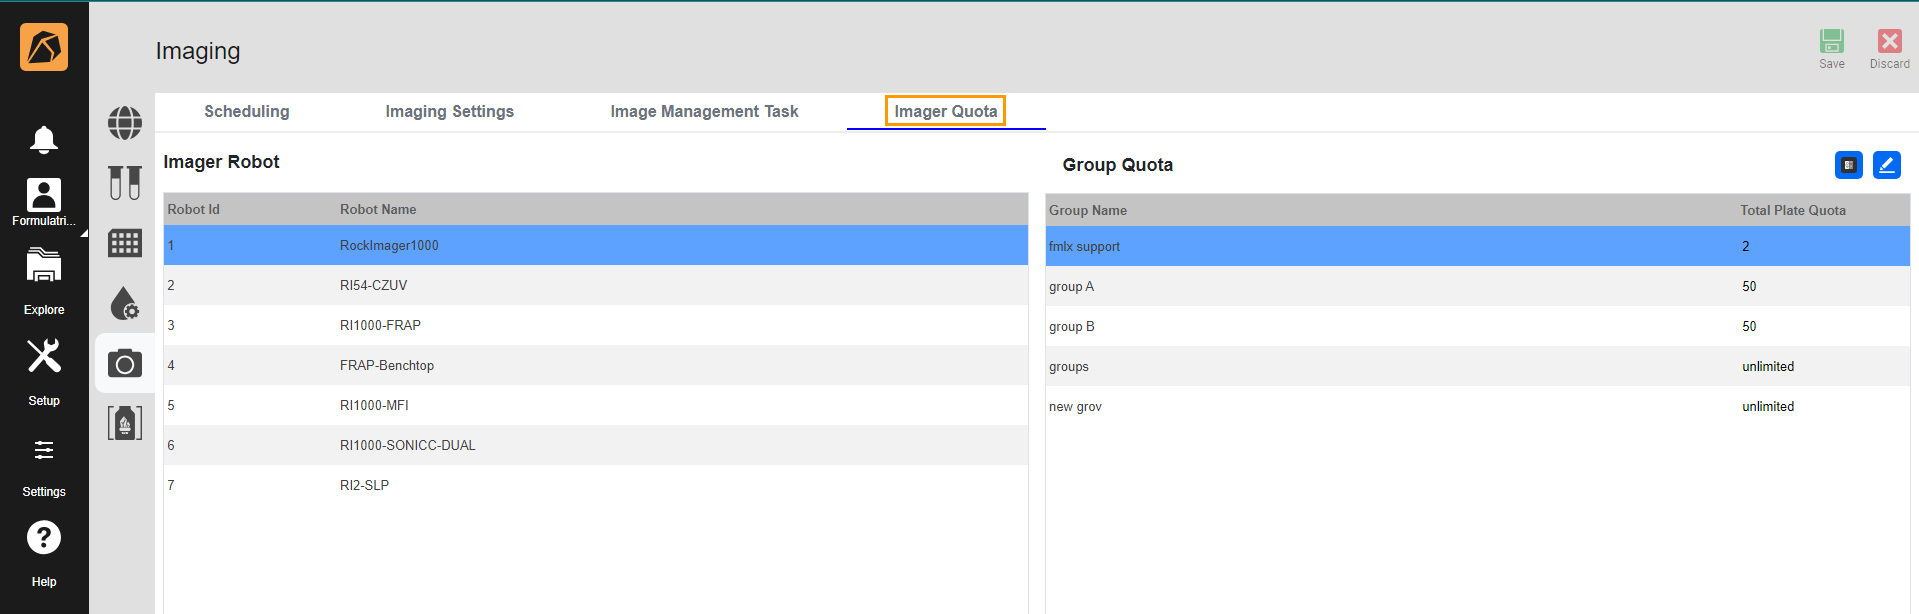The width and height of the screenshot is (1919, 614).
Task: Click the blue pencil edit quota button
Action: pos(1886,165)
